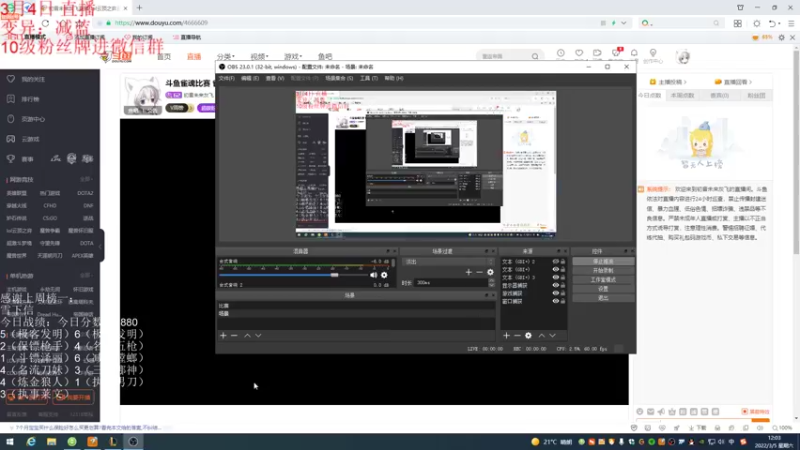Add a new source in OBS sources panel
800x450 pixels.
(x=506, y=336)
